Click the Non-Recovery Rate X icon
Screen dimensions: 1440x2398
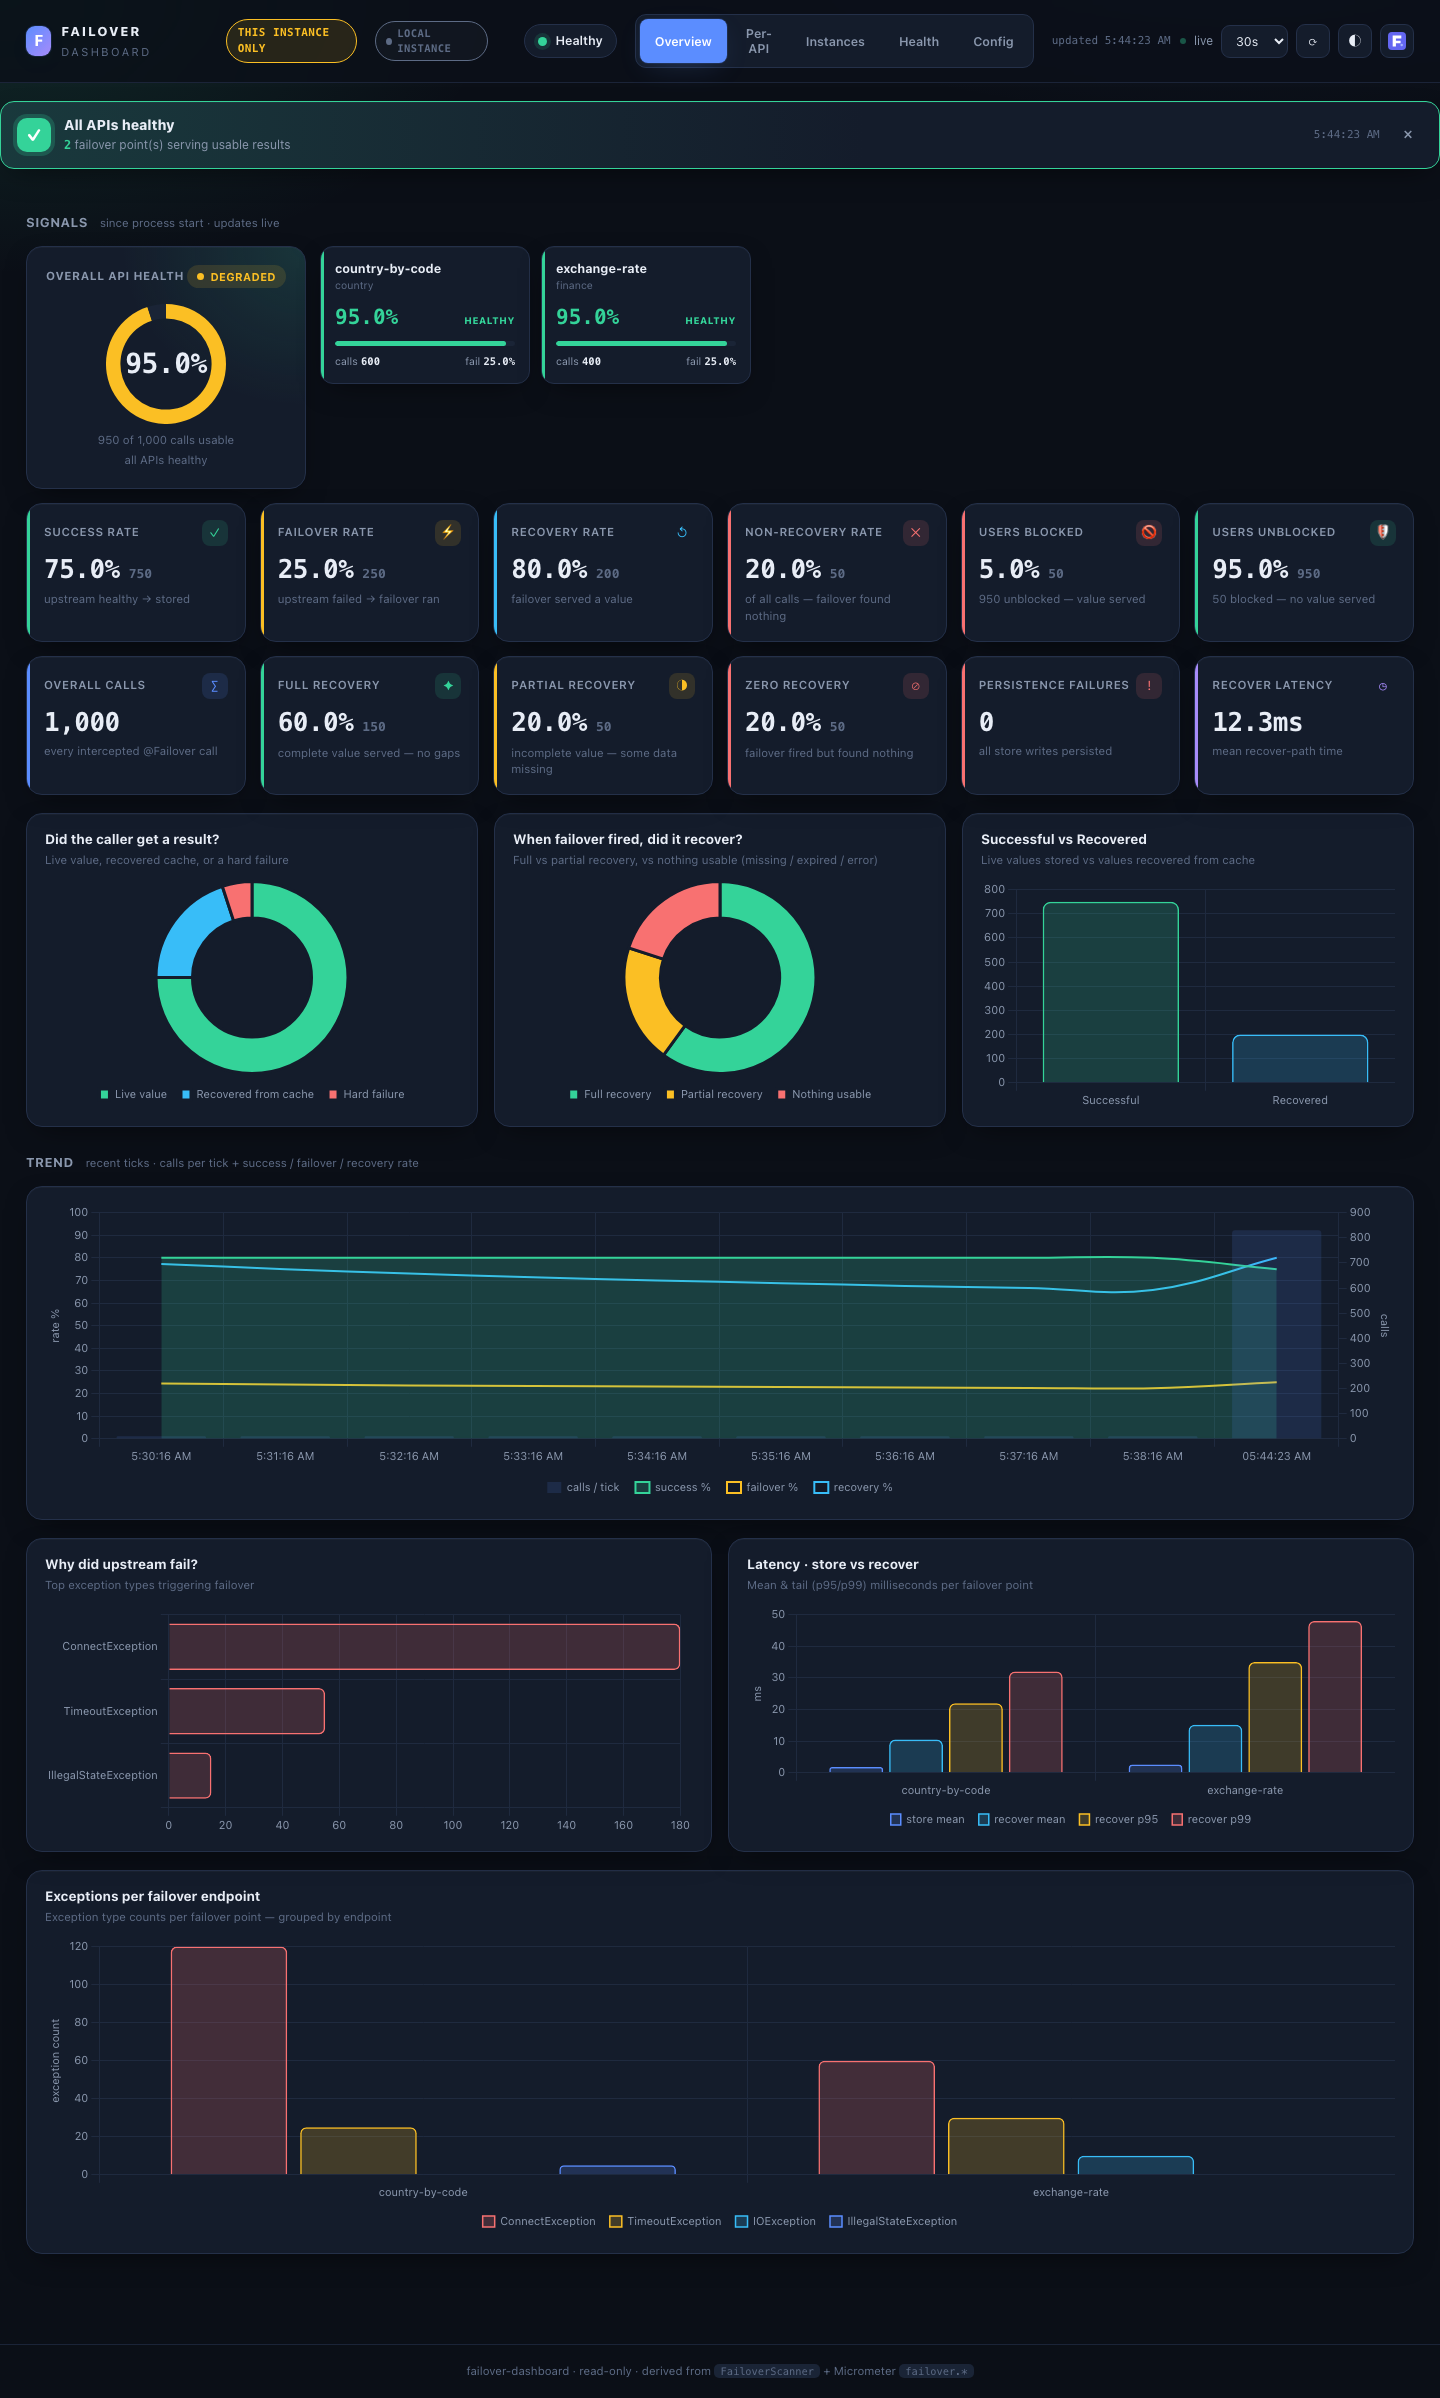[915, 533]
